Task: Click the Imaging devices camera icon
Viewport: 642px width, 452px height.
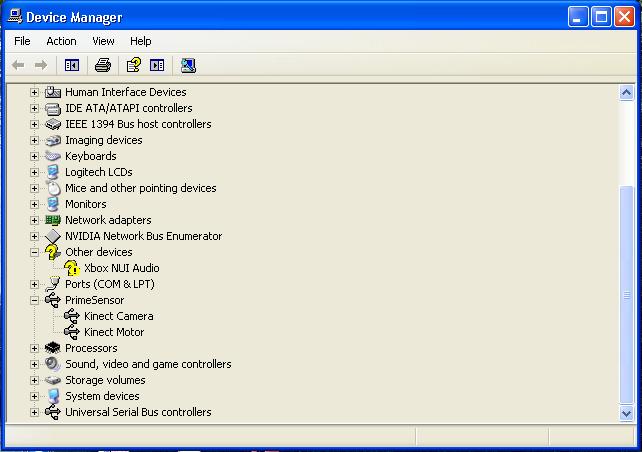Action: tap(53, 140)
